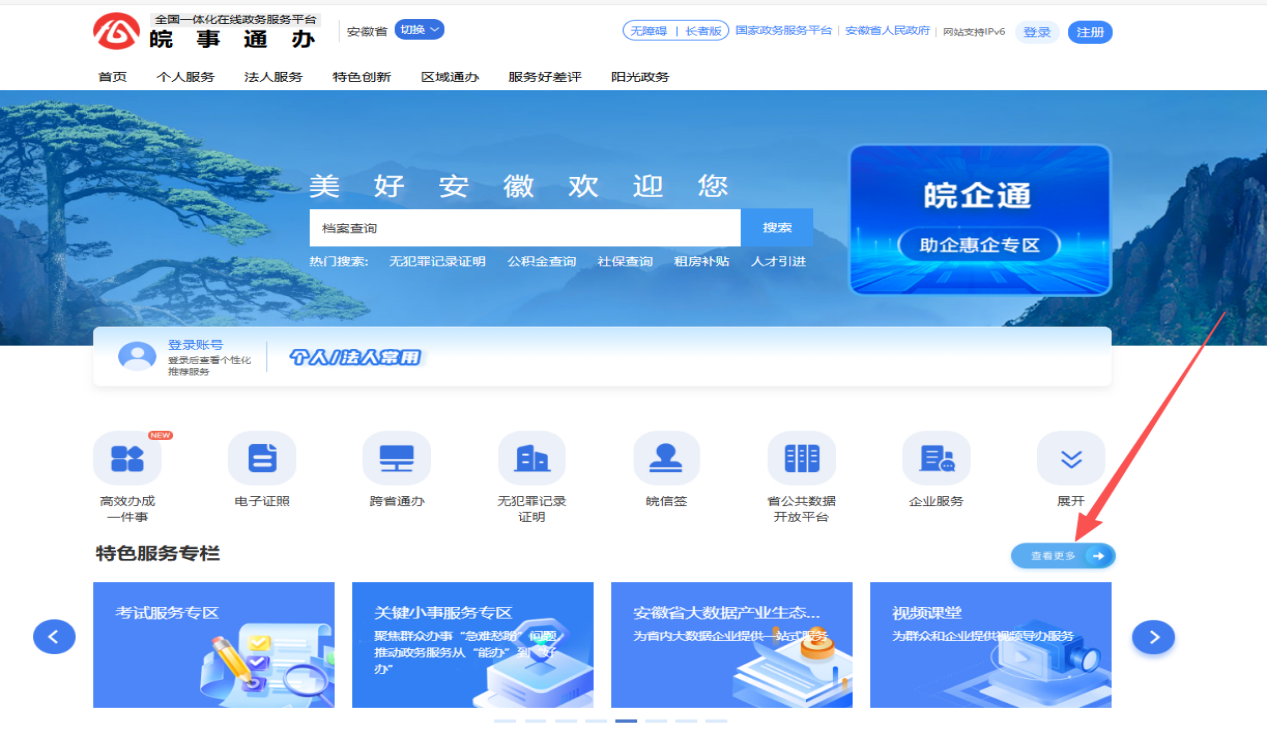
Task: Open the 个人服务 menu item
Action: [185, 77]
